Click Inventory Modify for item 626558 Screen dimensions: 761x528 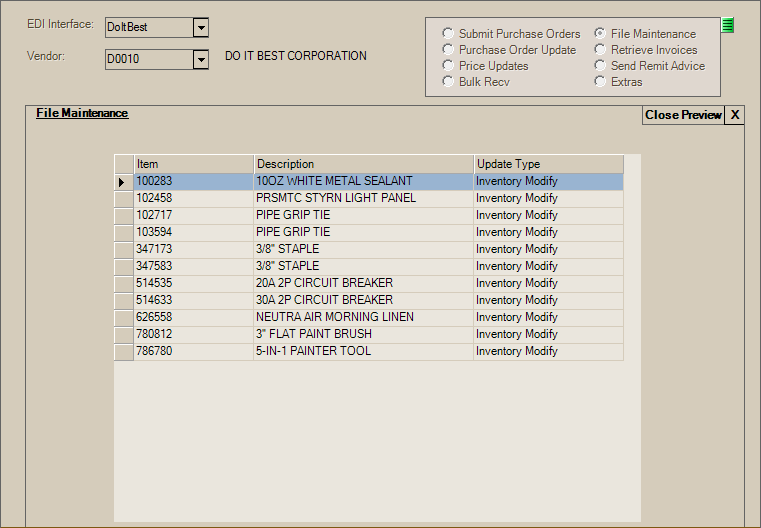549,317
